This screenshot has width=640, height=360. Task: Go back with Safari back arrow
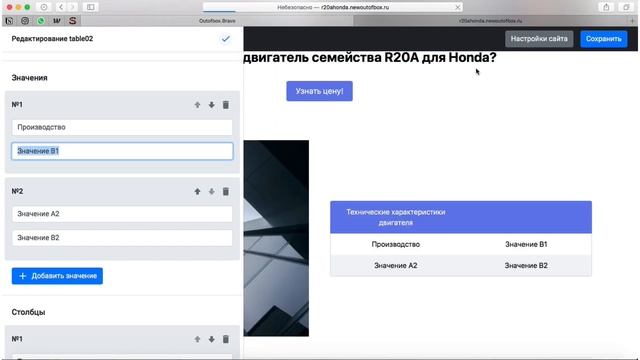[61, 7]
